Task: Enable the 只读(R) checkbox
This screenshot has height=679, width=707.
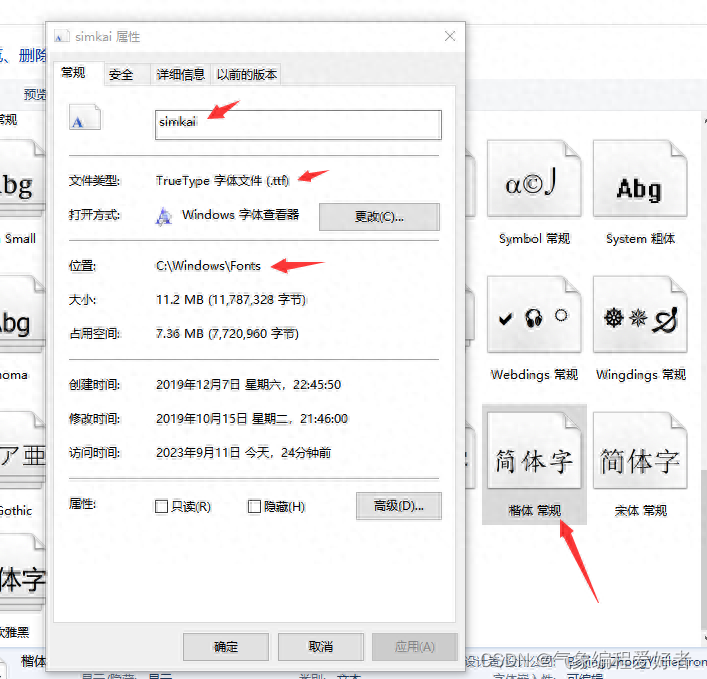Action: click(161, 507)
